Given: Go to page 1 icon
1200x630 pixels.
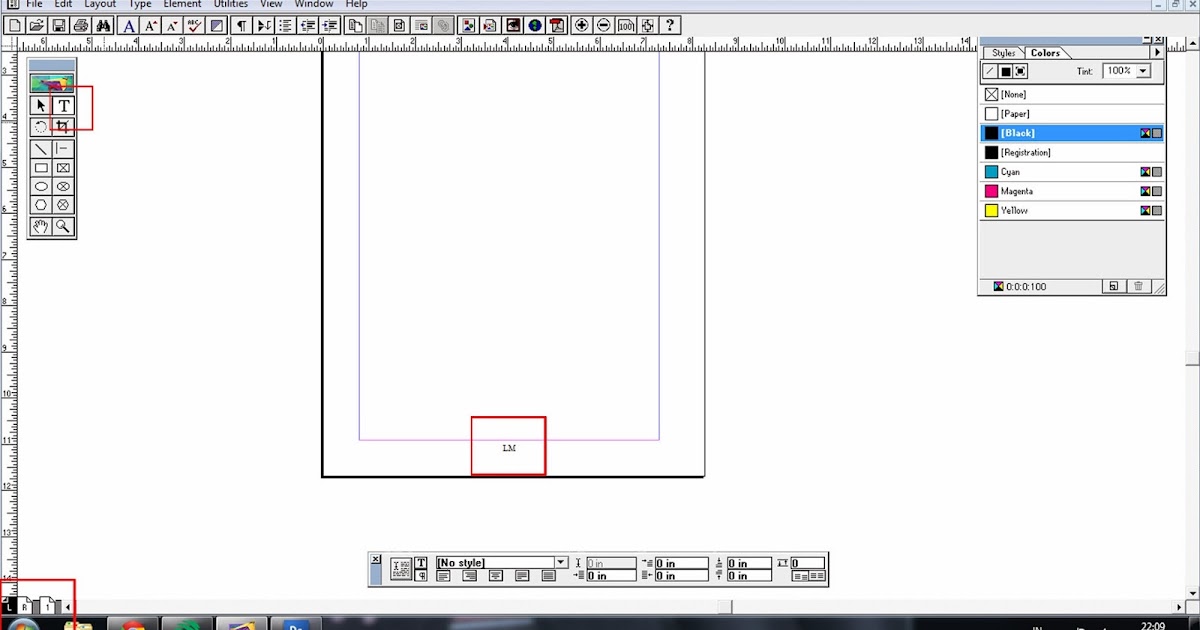Looking at the screenshot, I should 47,605.
